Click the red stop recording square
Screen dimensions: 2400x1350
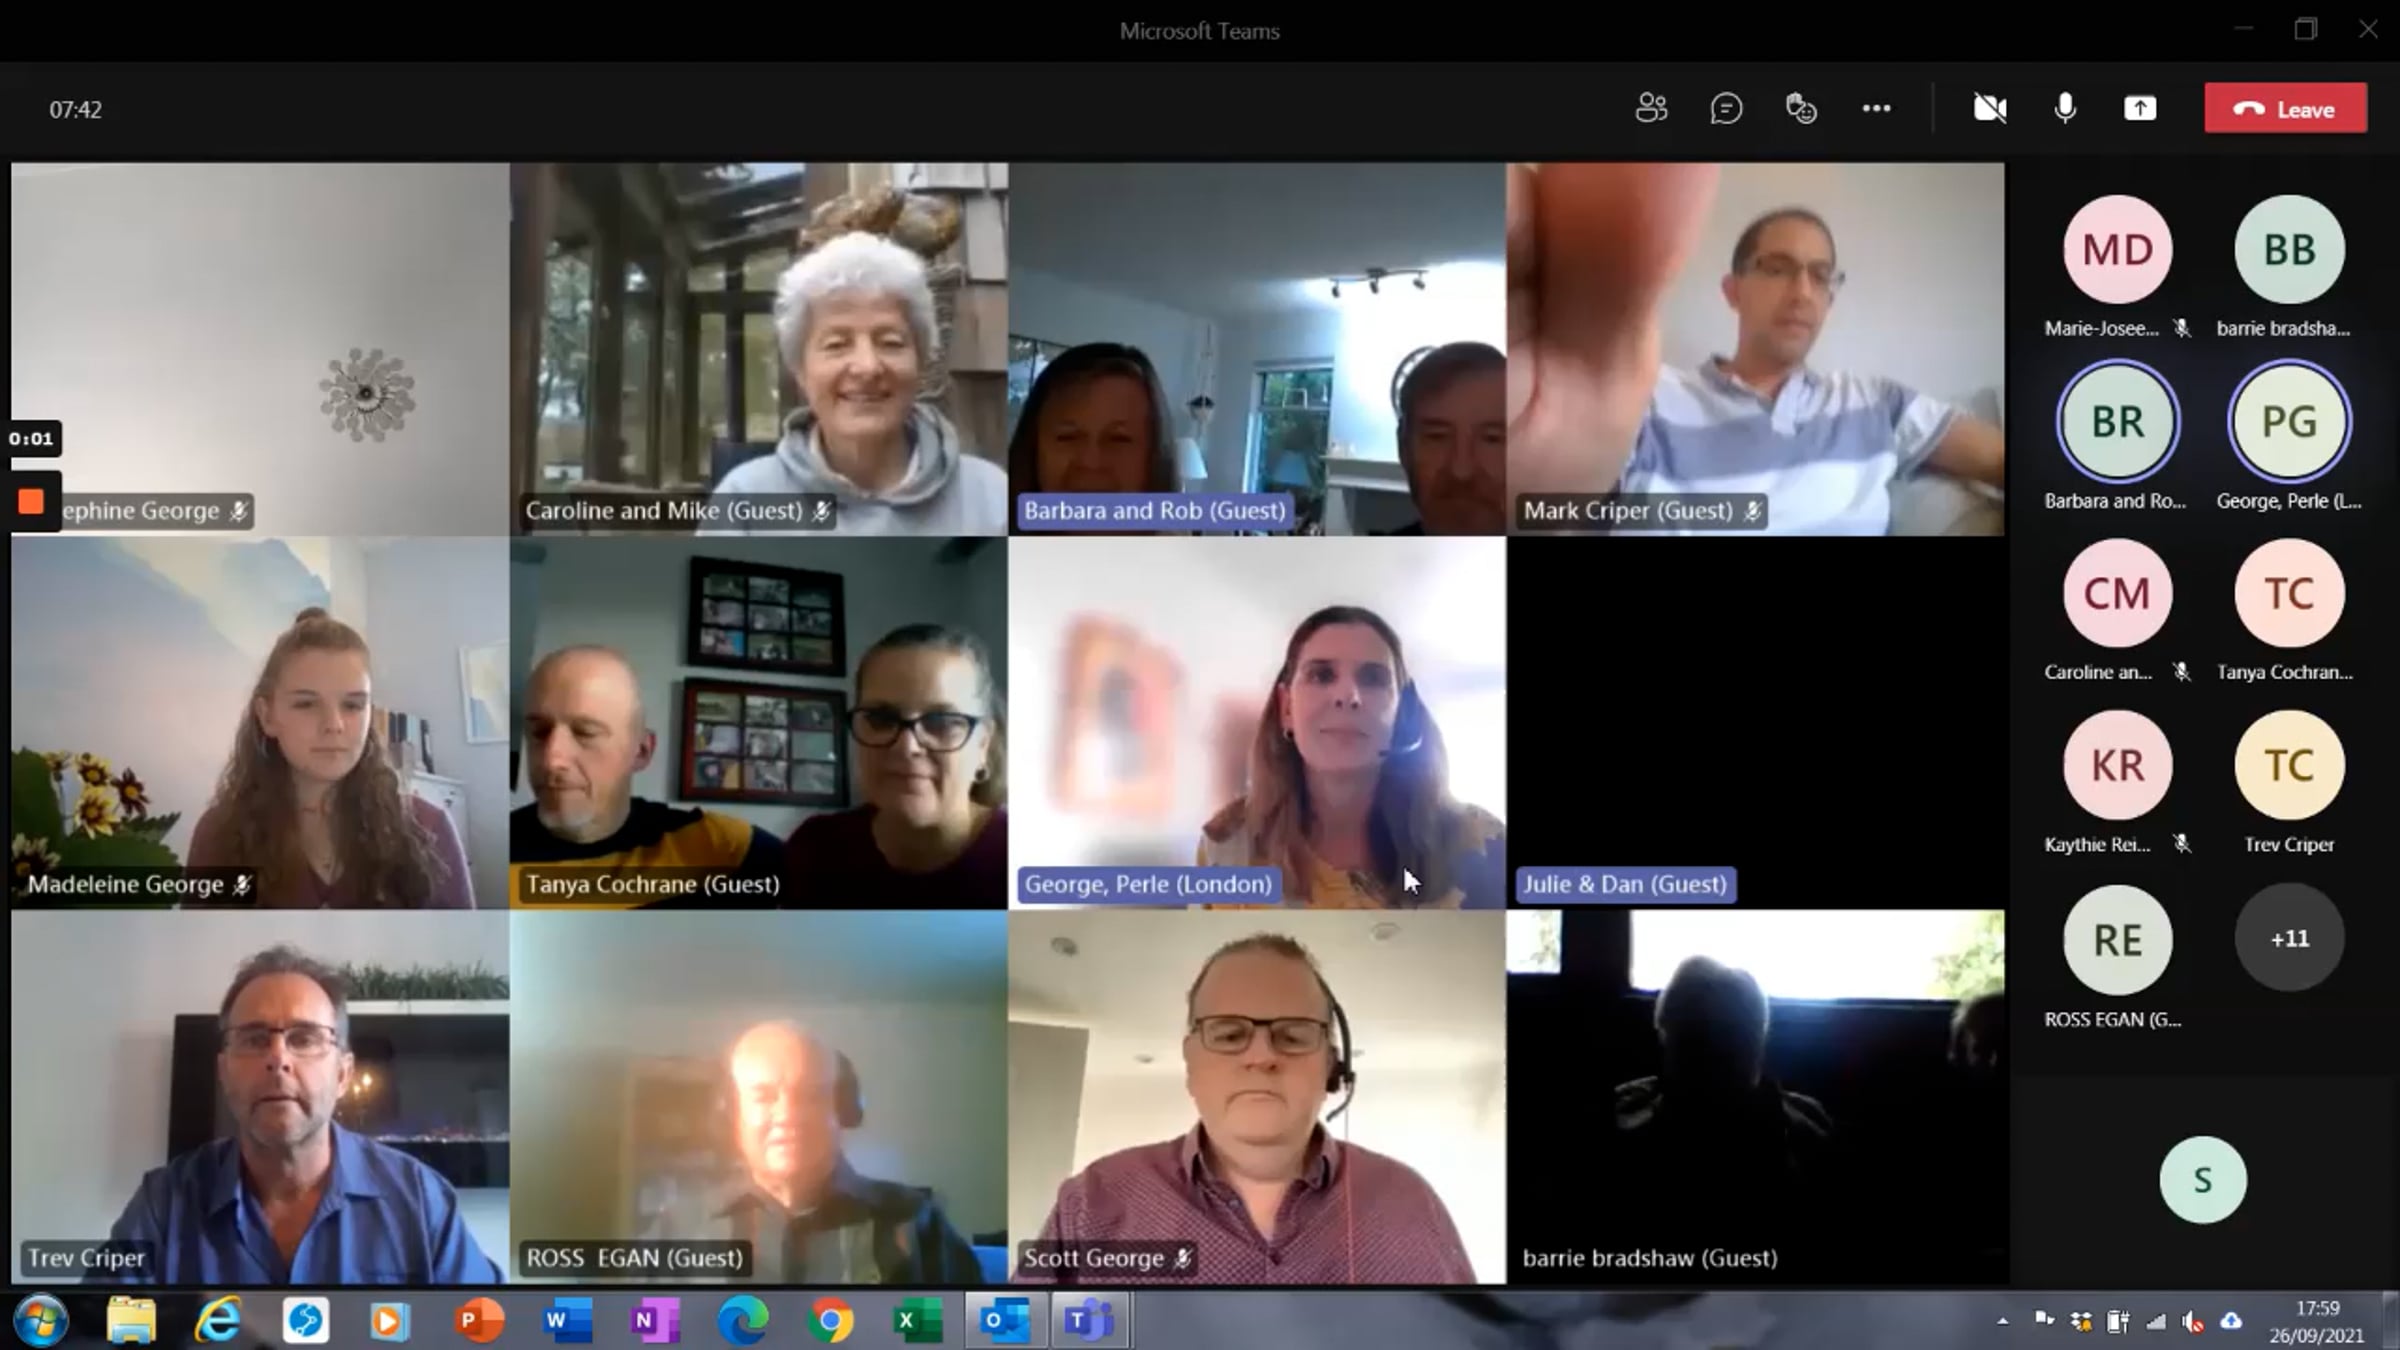click(31, 501)
